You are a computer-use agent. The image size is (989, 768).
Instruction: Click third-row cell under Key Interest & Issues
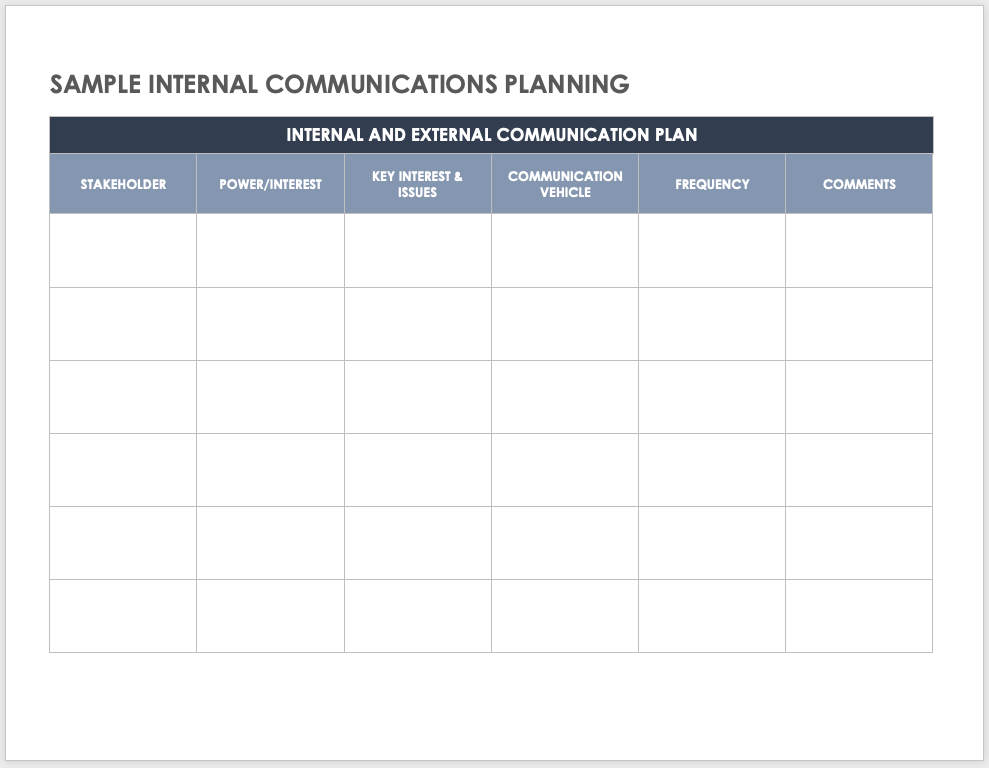click(417, 397)
